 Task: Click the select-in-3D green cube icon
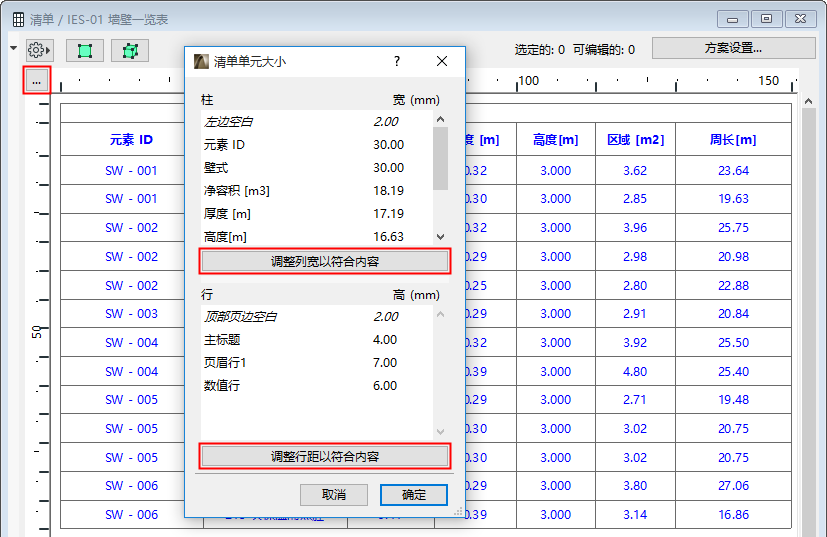point(130,51)
